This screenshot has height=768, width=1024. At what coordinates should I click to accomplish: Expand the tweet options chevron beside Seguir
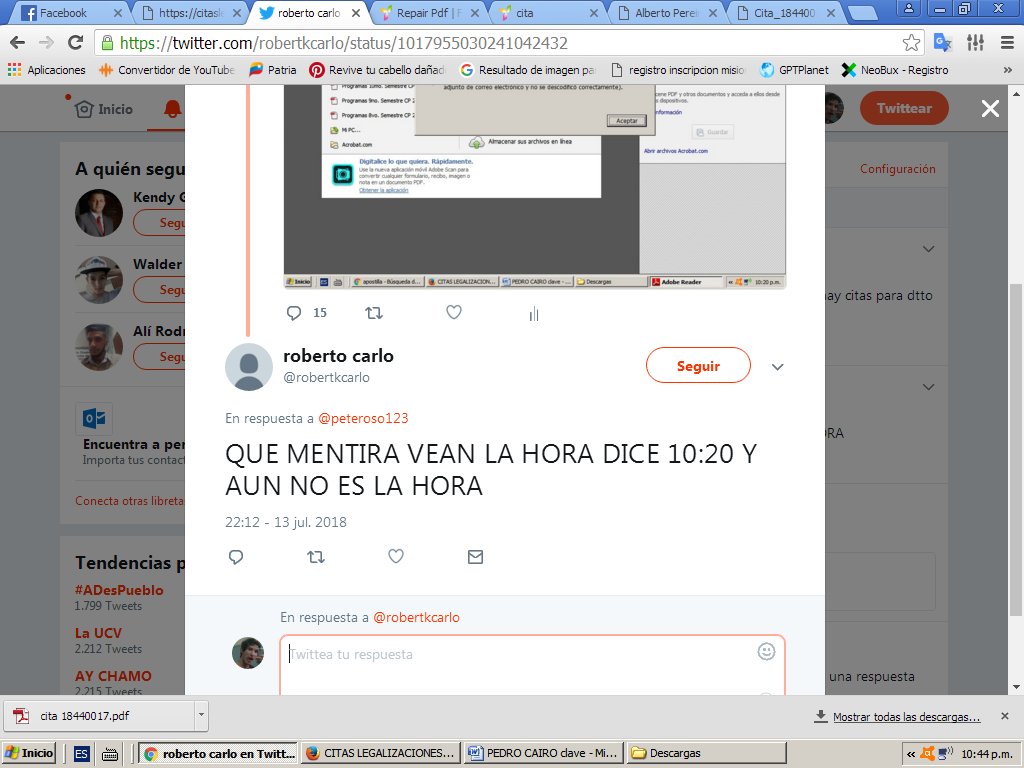point(777,367)
